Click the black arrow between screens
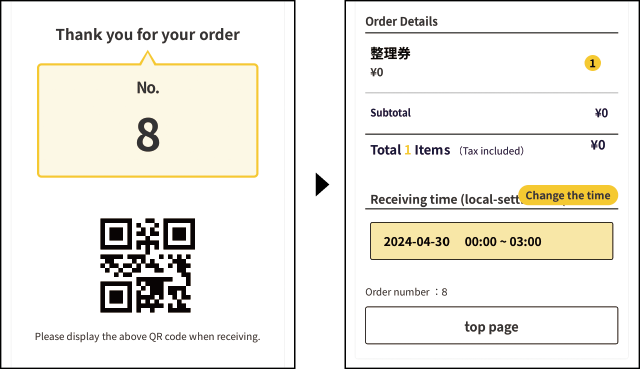Viewport: 640px width, 369px height. point(322,184)
